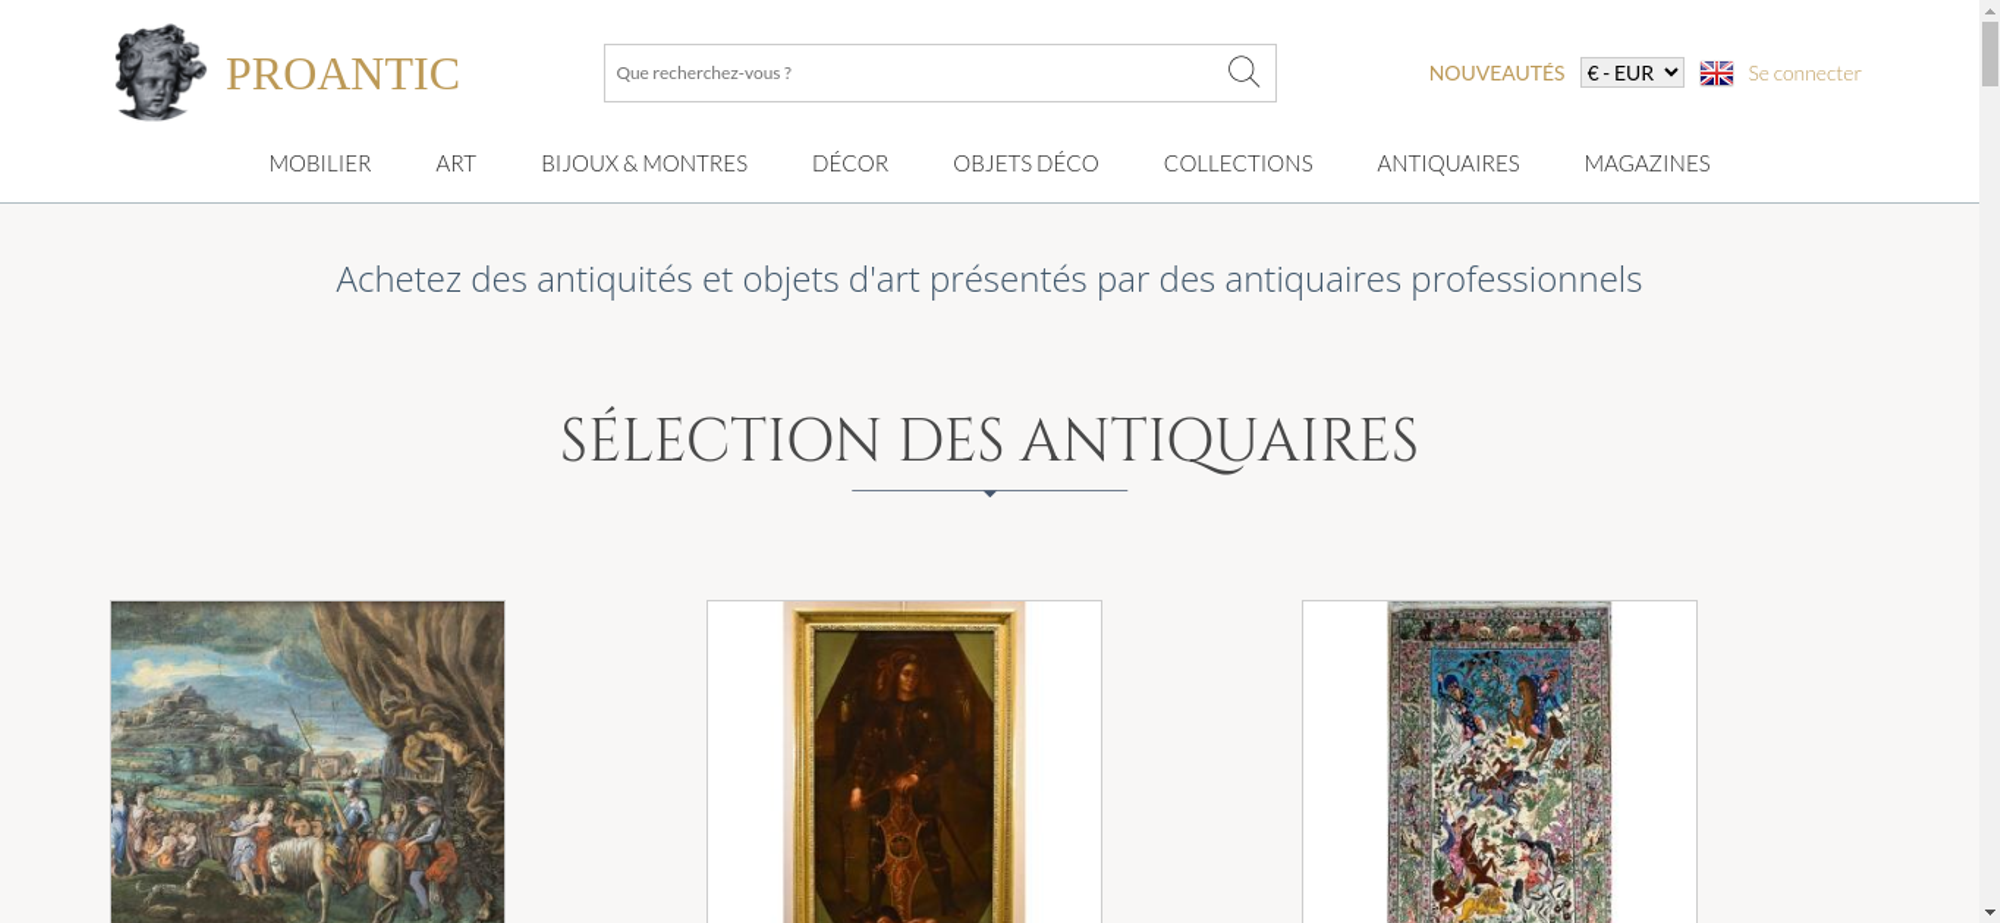Click the PROANTIC brand name text

342,74
